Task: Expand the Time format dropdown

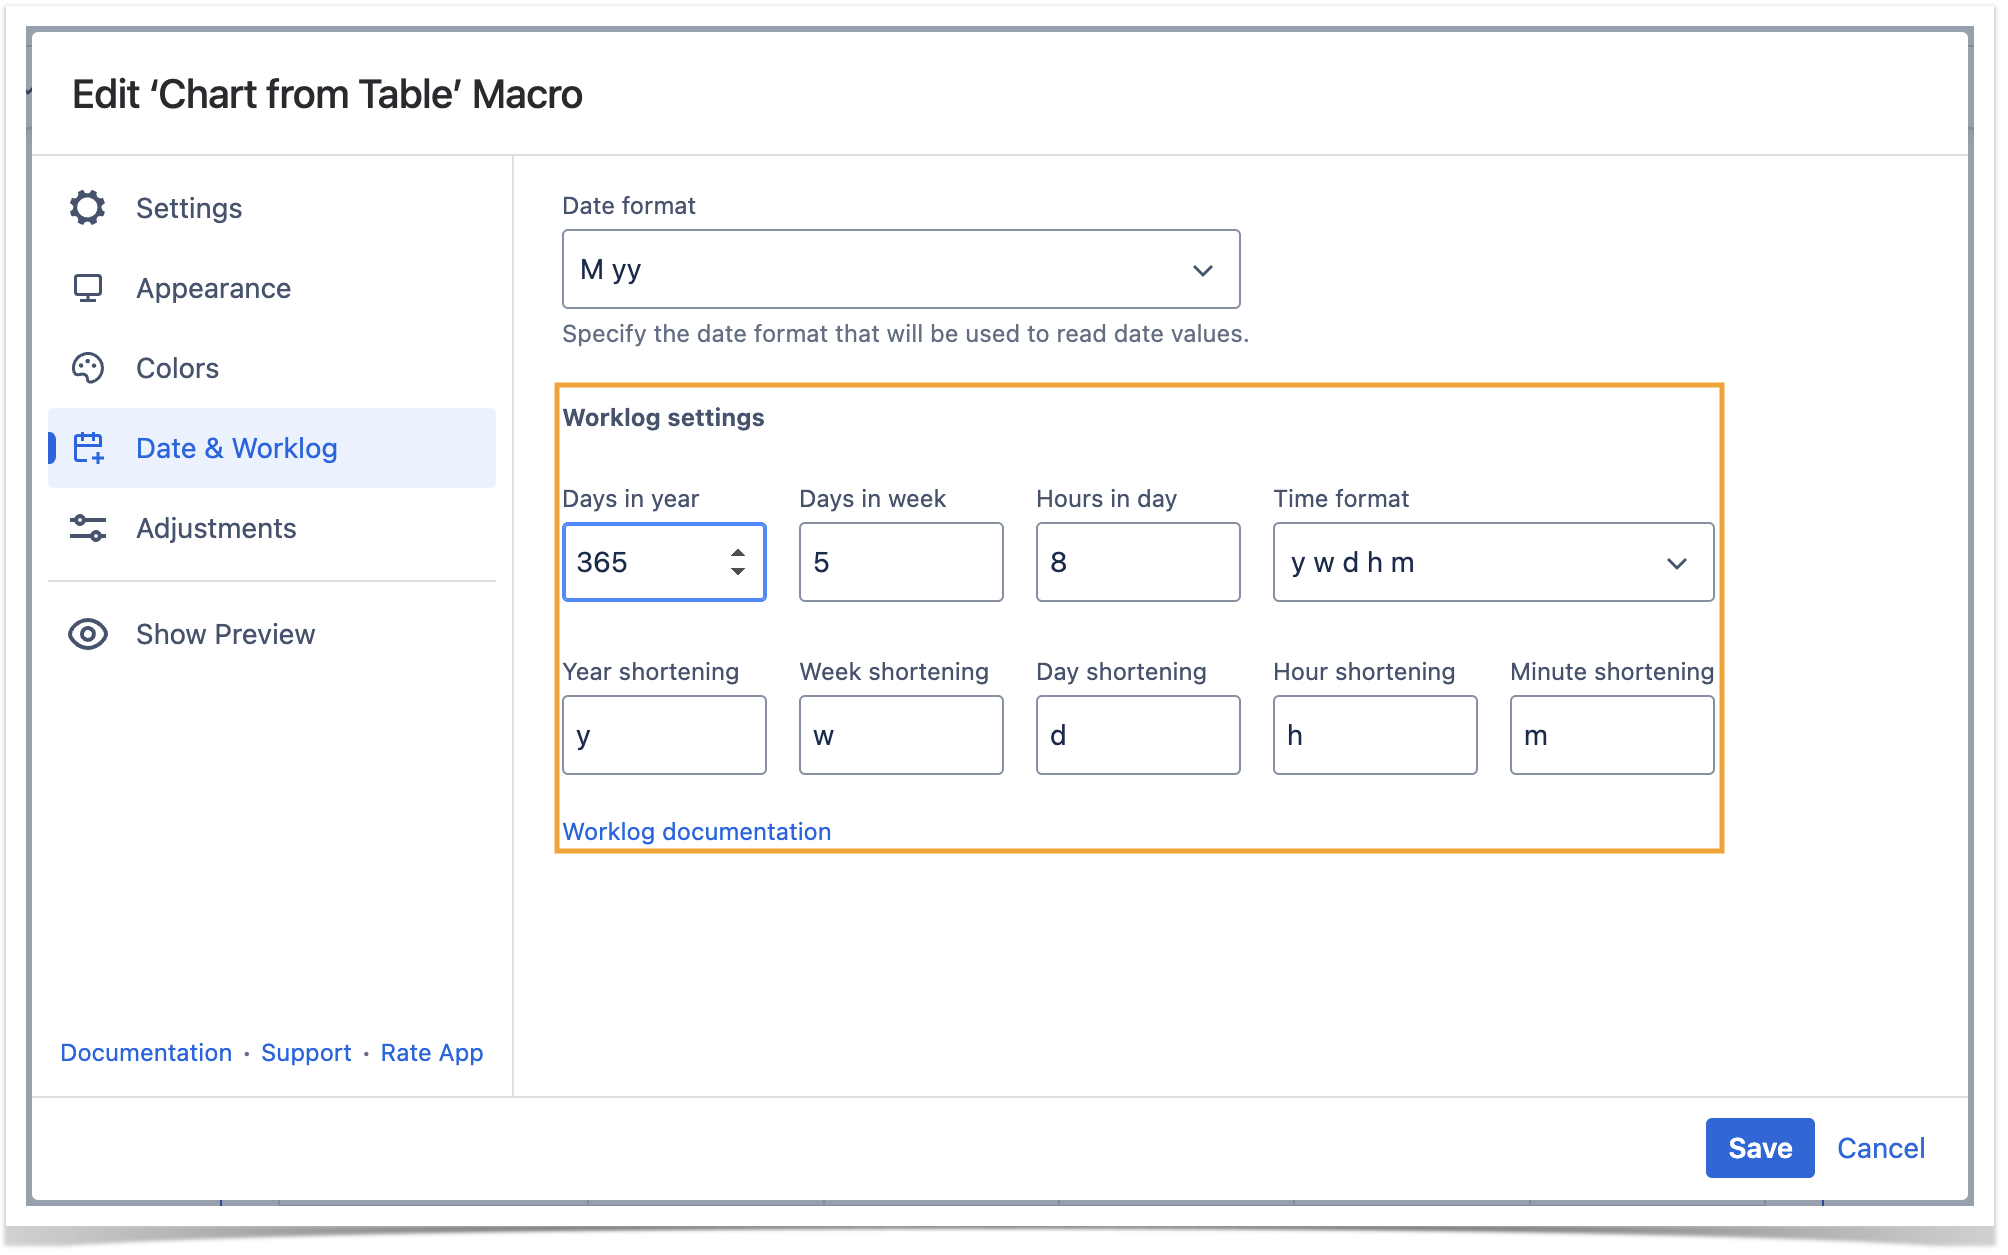Action: (x=1492, y=563)
